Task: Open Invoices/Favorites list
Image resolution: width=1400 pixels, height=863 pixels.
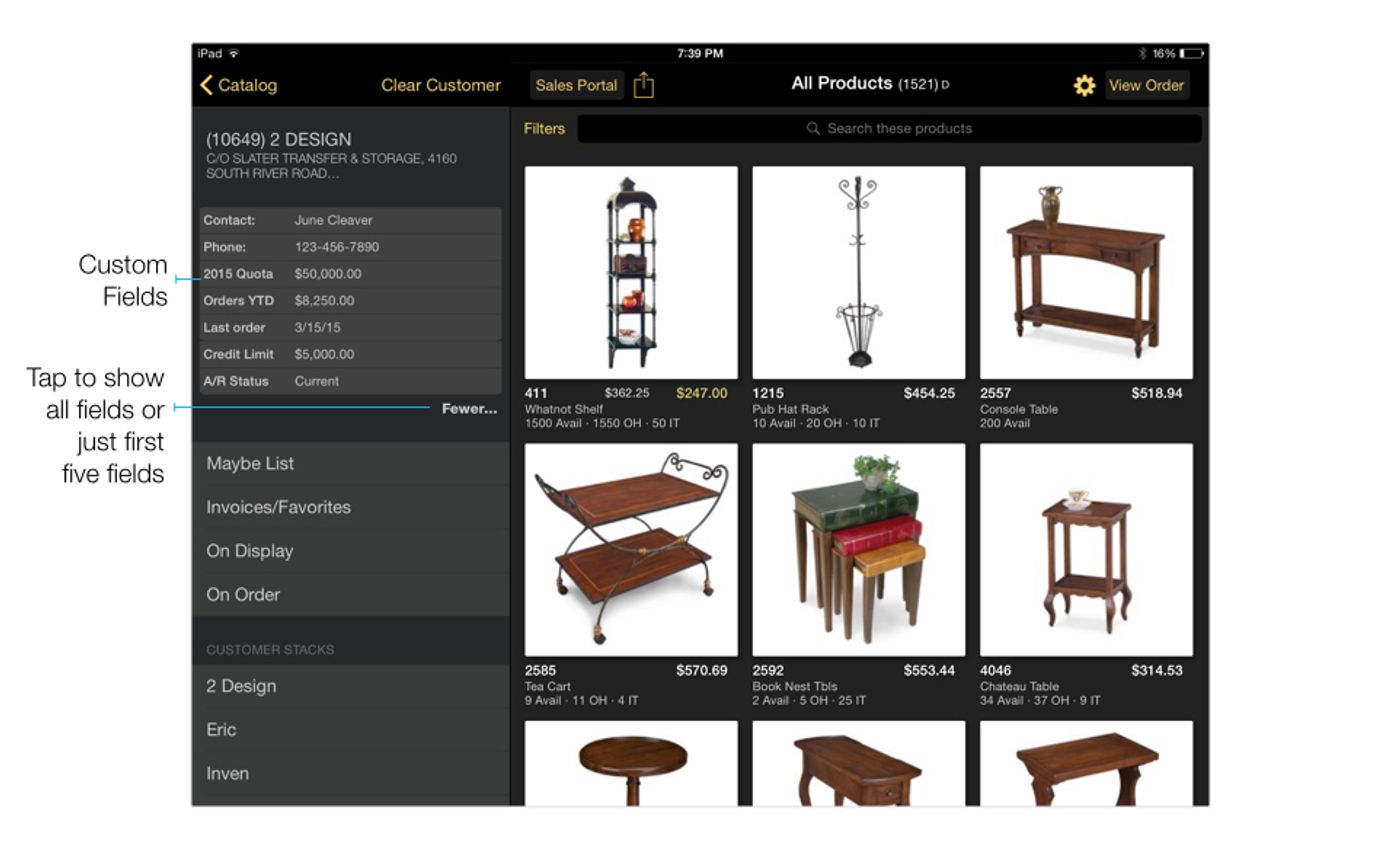Action: (351, 507)
